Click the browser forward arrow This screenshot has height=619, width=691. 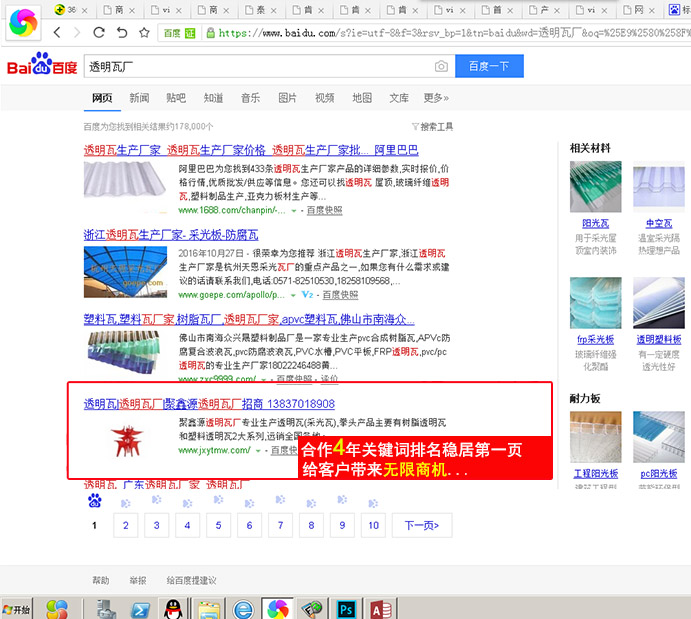[77, 32]
